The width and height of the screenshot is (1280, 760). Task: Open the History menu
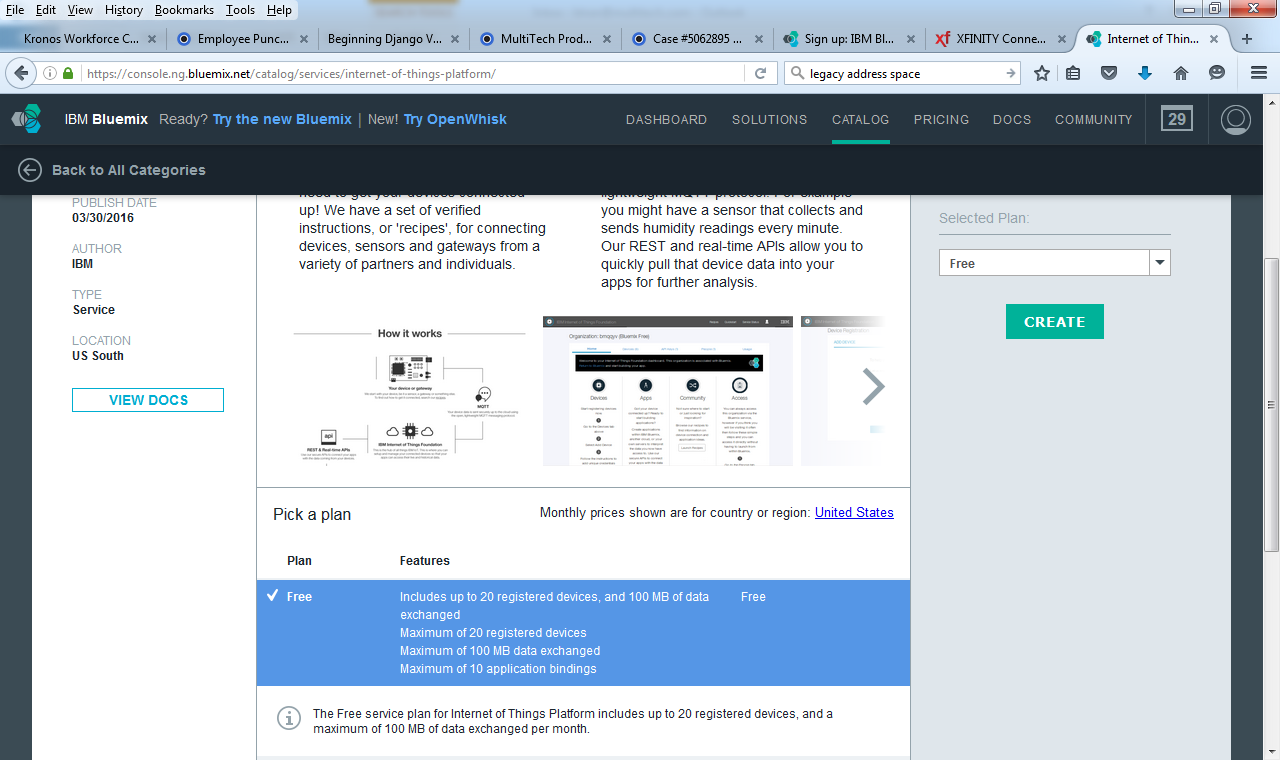pos(124,10)
